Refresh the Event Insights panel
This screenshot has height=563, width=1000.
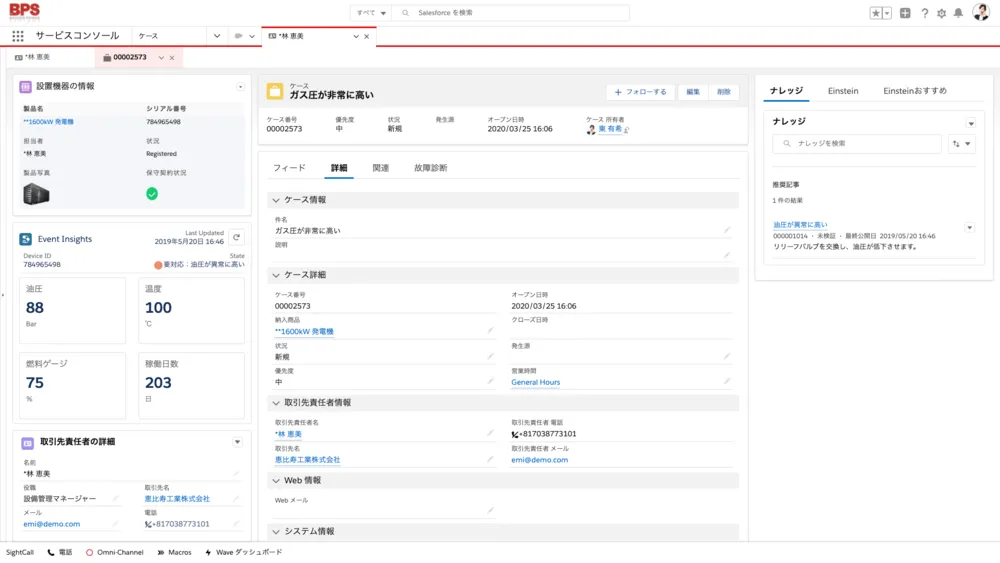pos(236,237)
